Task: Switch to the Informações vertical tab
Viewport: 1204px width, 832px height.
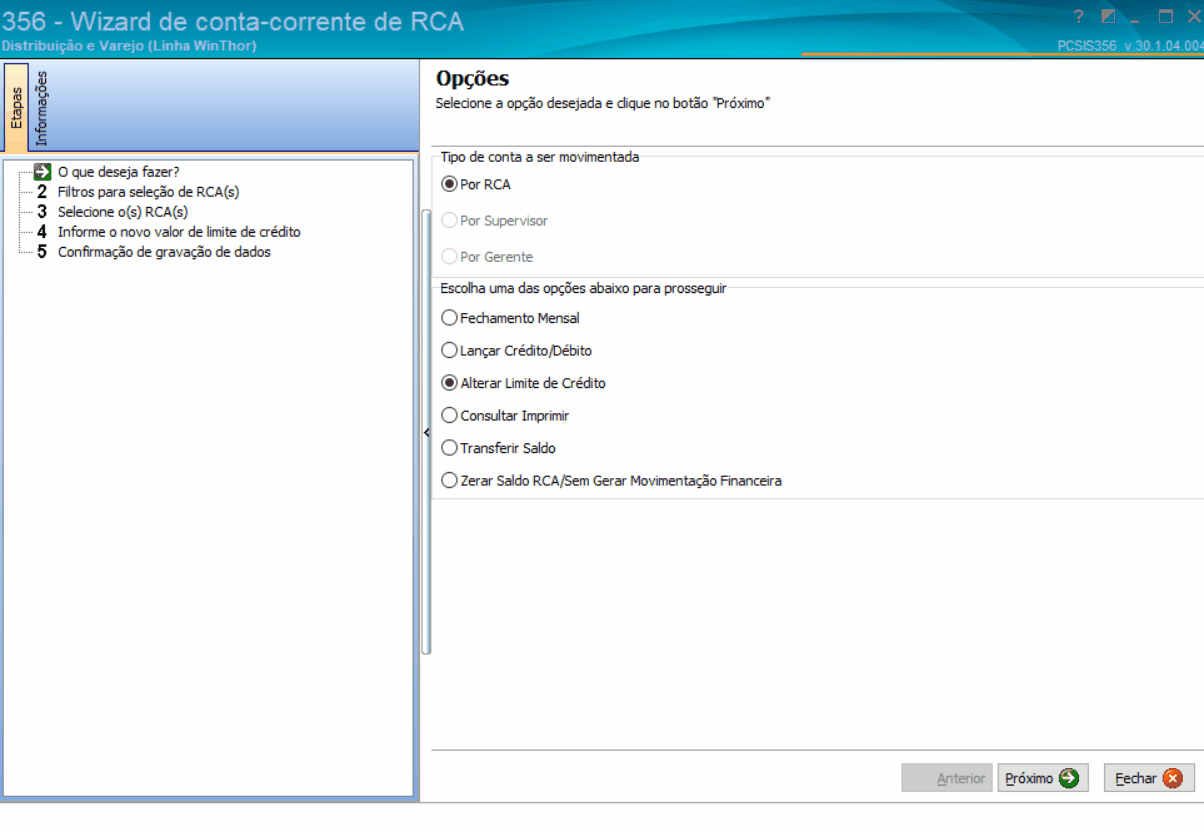Action: 41,107
